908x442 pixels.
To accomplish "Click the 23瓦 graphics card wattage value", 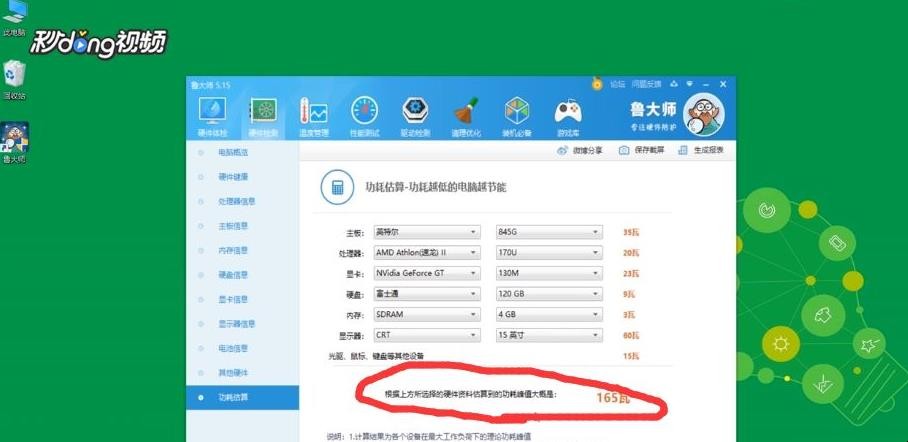I will 631,273.
